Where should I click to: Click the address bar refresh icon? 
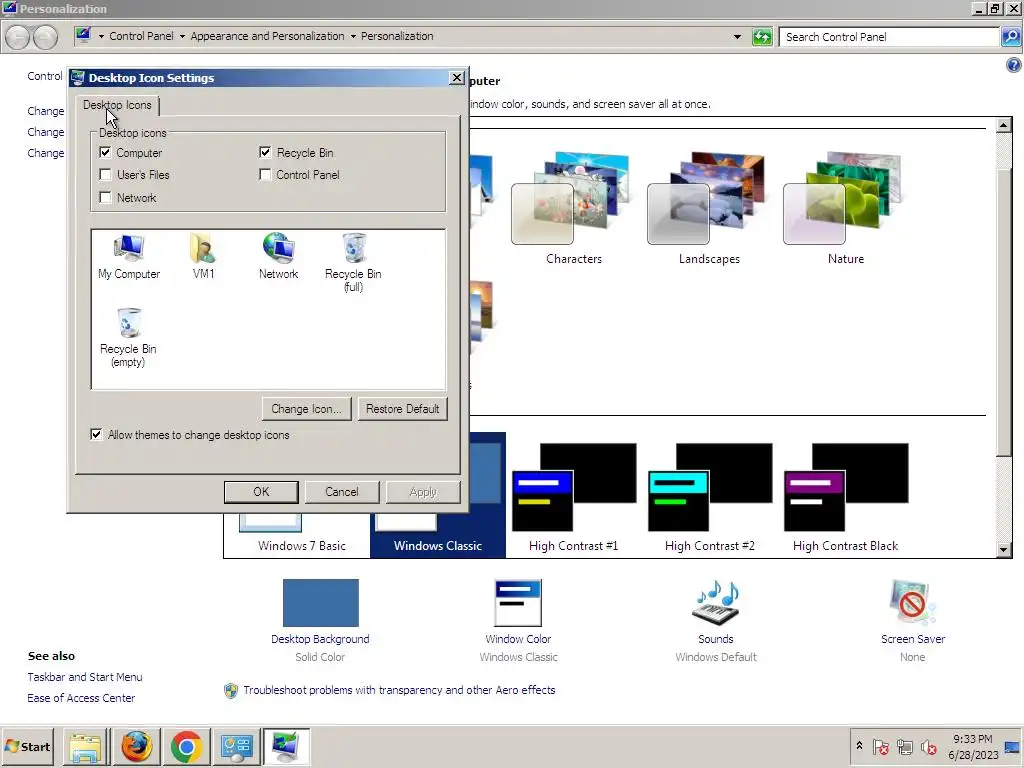tap(762, 37)
